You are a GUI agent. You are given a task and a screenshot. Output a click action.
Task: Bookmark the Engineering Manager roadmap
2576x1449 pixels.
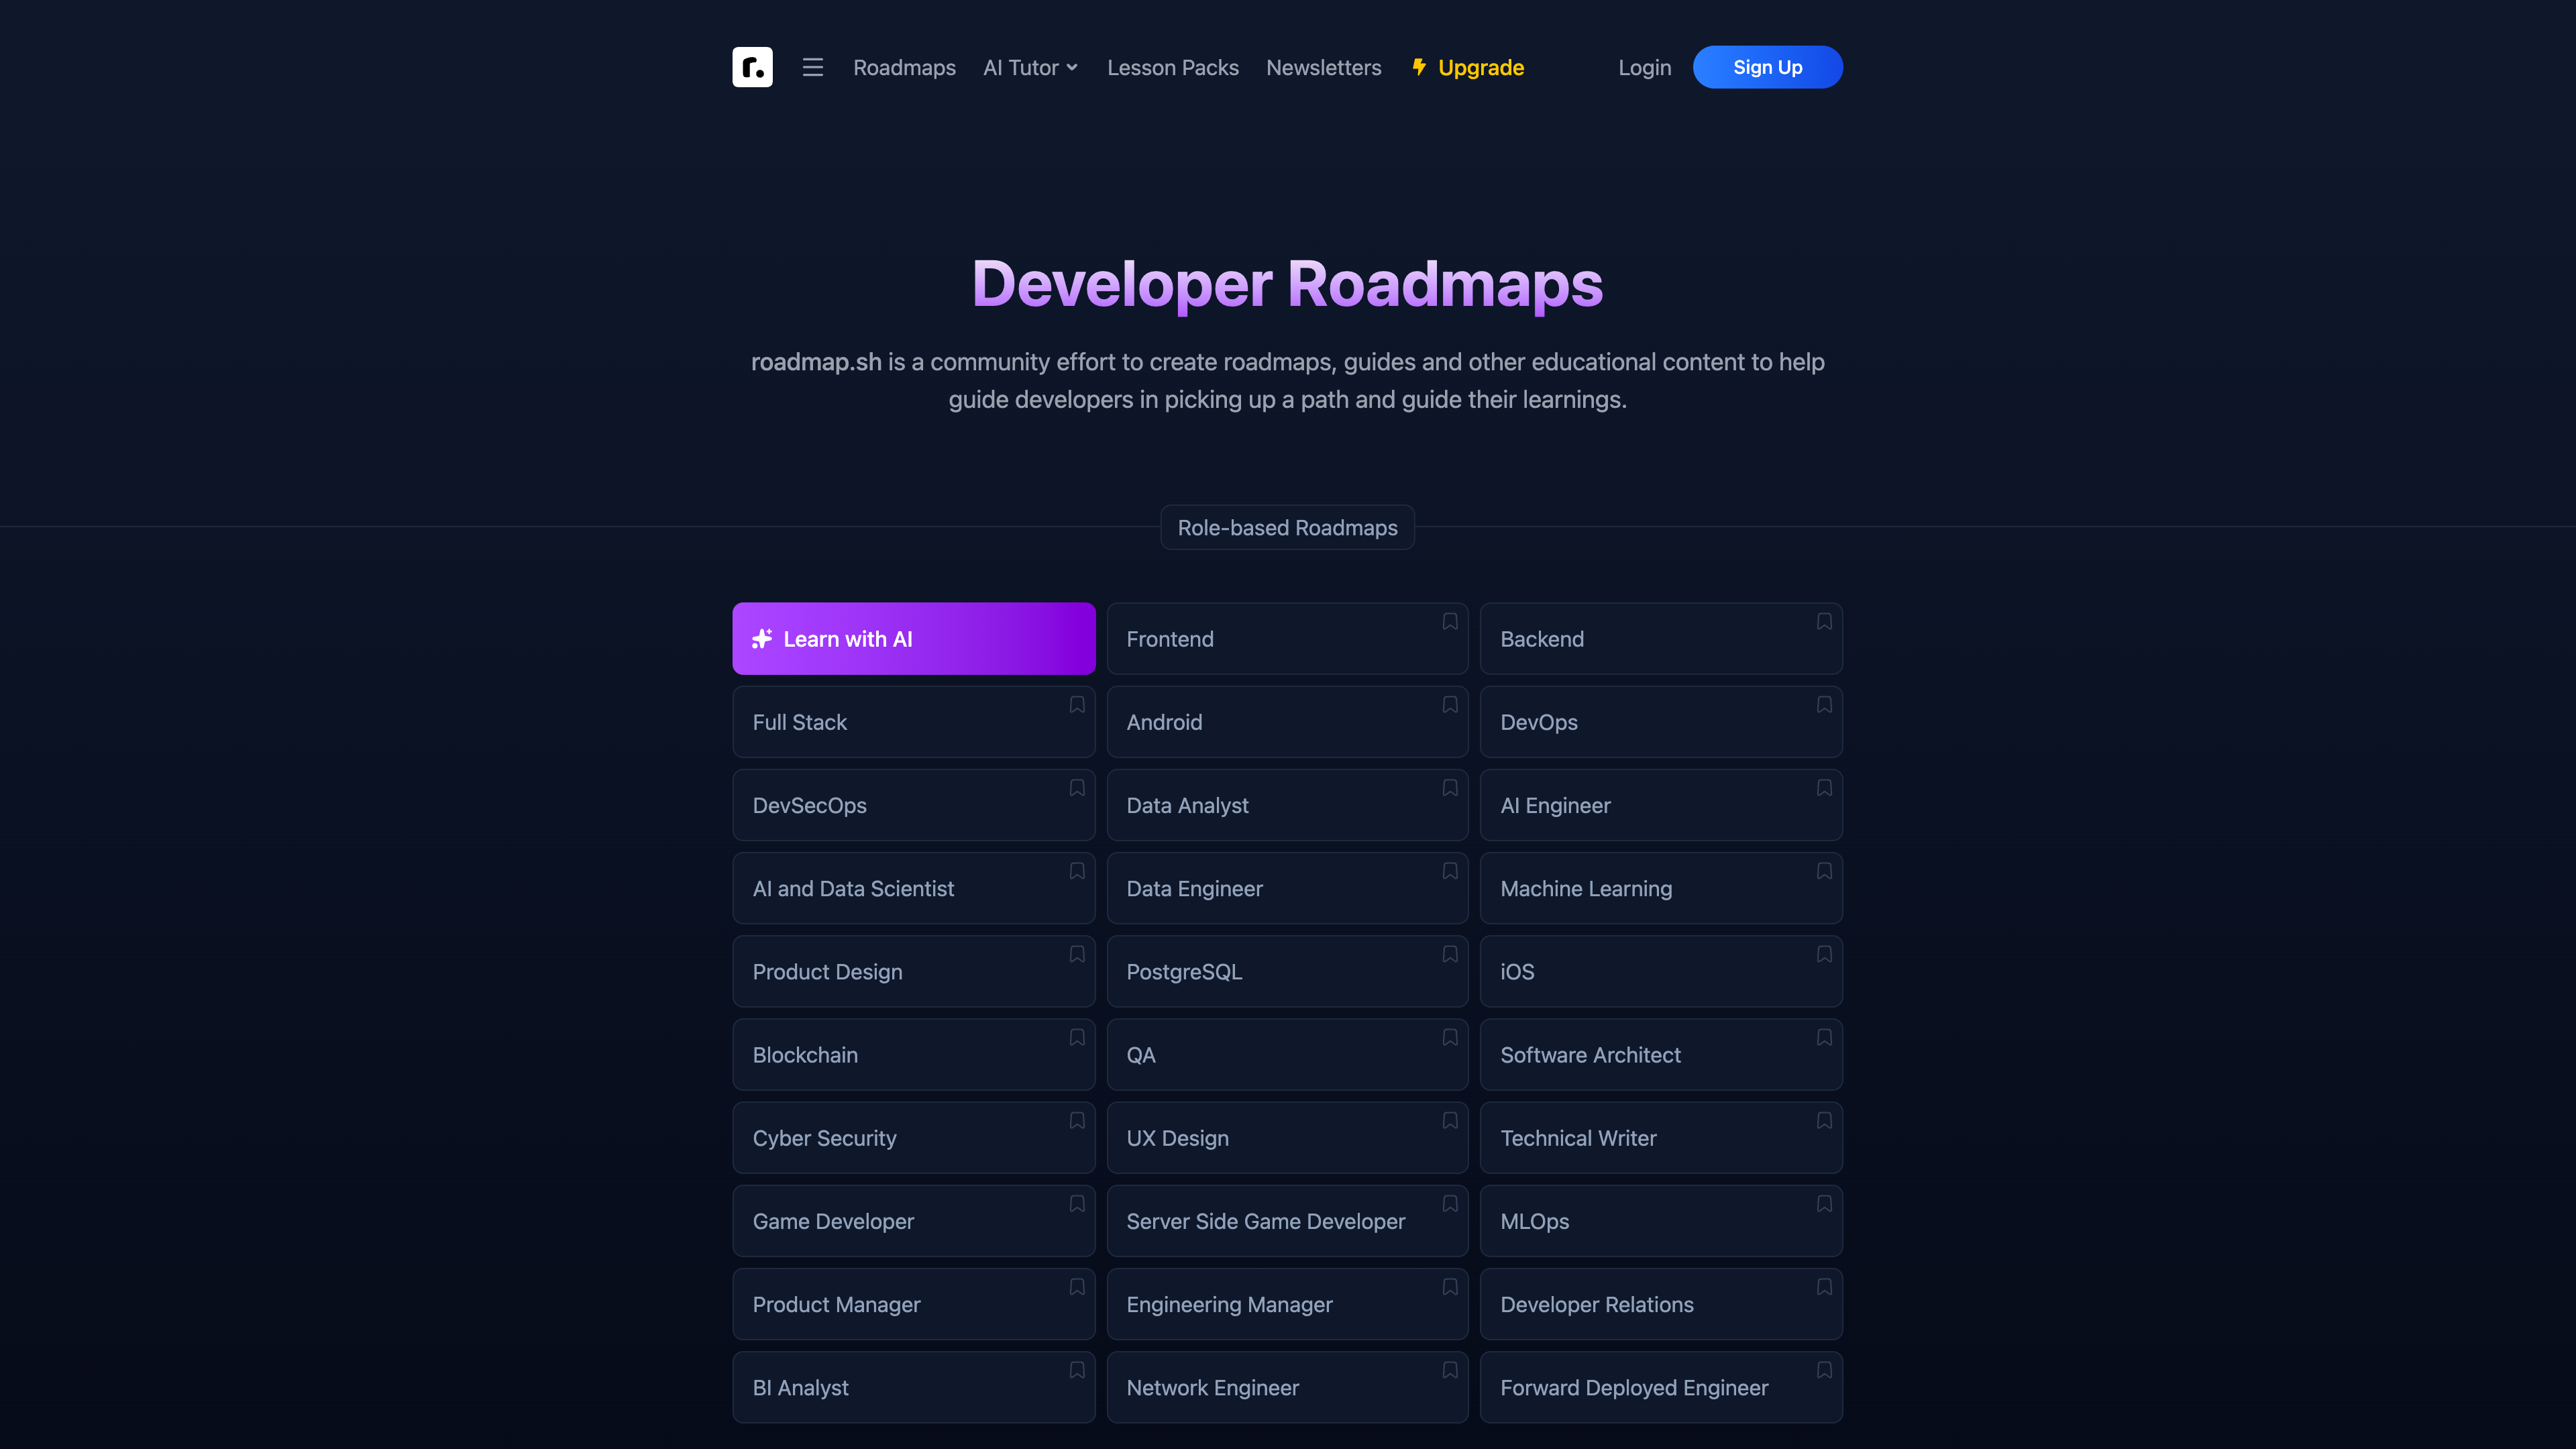(x=1450, y=1286)
